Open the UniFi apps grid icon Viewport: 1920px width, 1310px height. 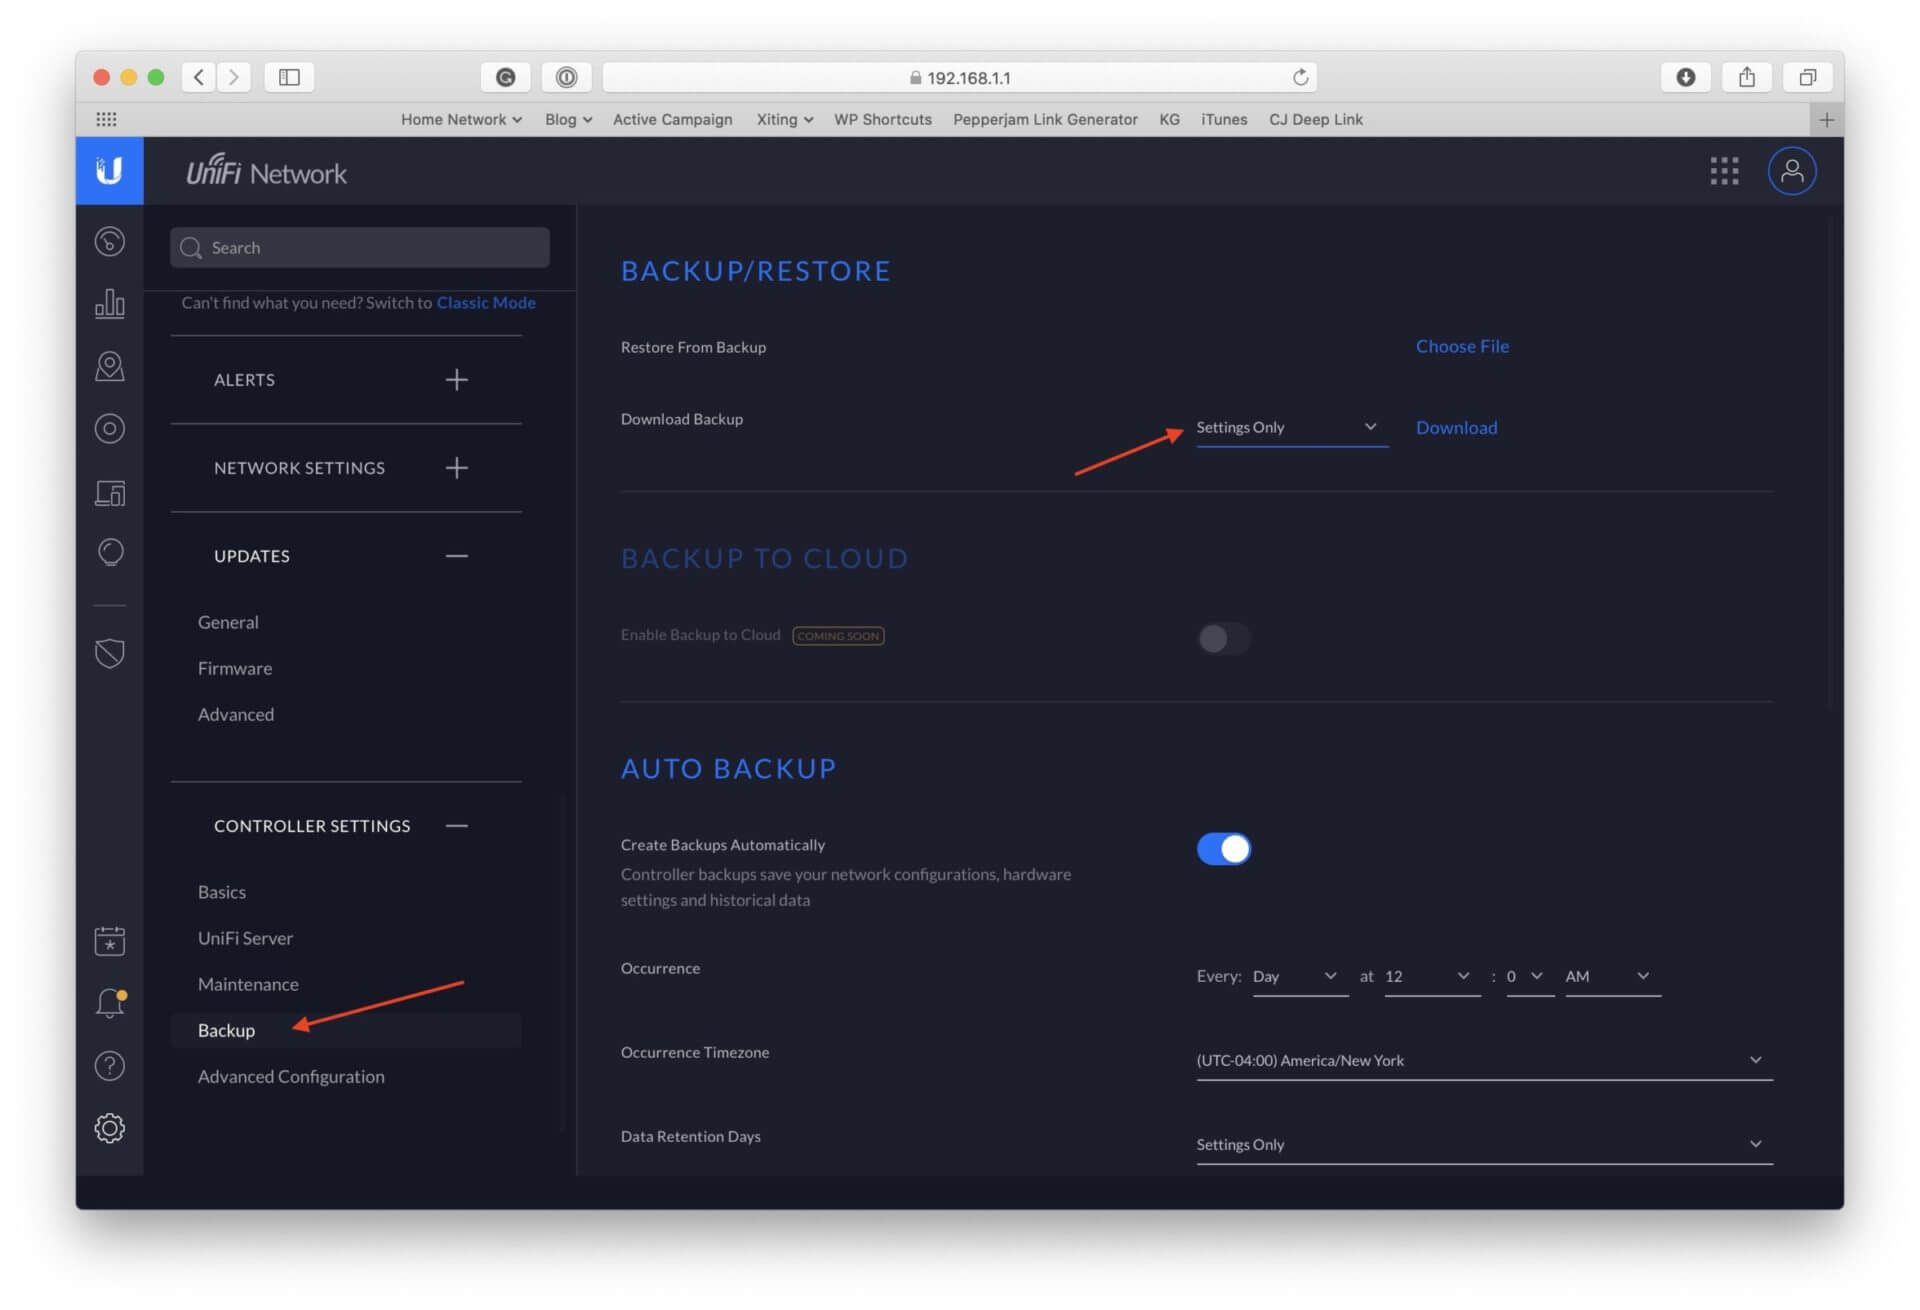[x=1724, y=171]
